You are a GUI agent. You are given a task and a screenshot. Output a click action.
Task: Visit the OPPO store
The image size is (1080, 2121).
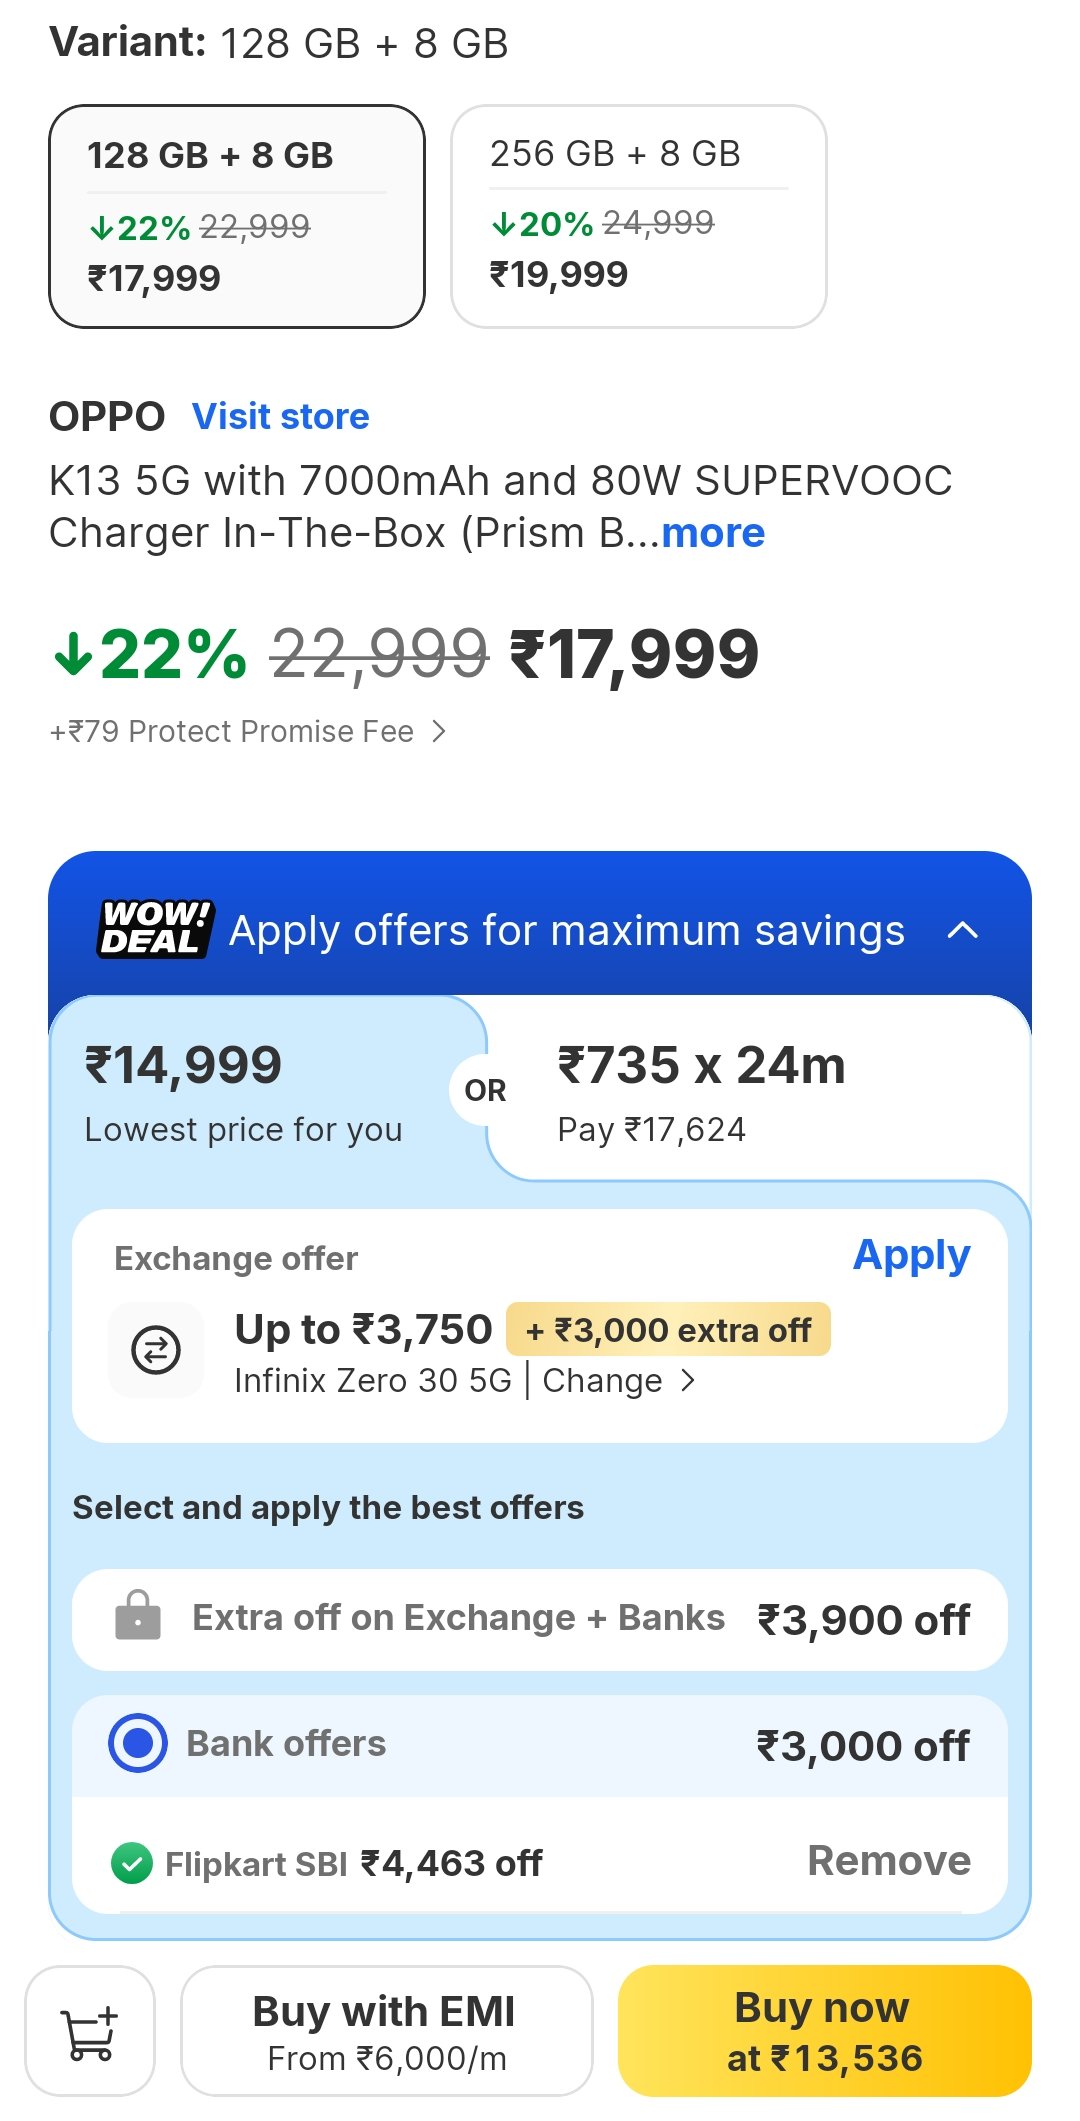[281, 417]
